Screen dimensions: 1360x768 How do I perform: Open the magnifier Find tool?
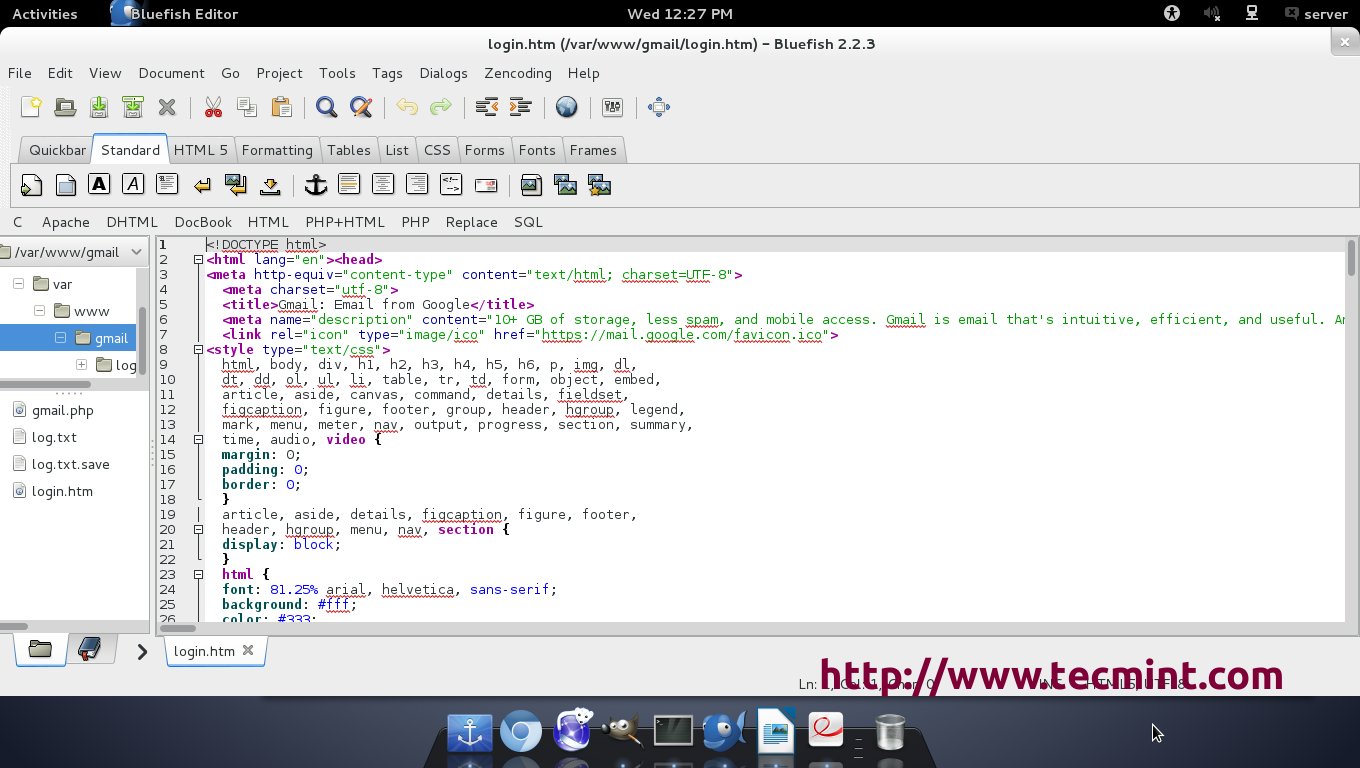pos(325,107)
